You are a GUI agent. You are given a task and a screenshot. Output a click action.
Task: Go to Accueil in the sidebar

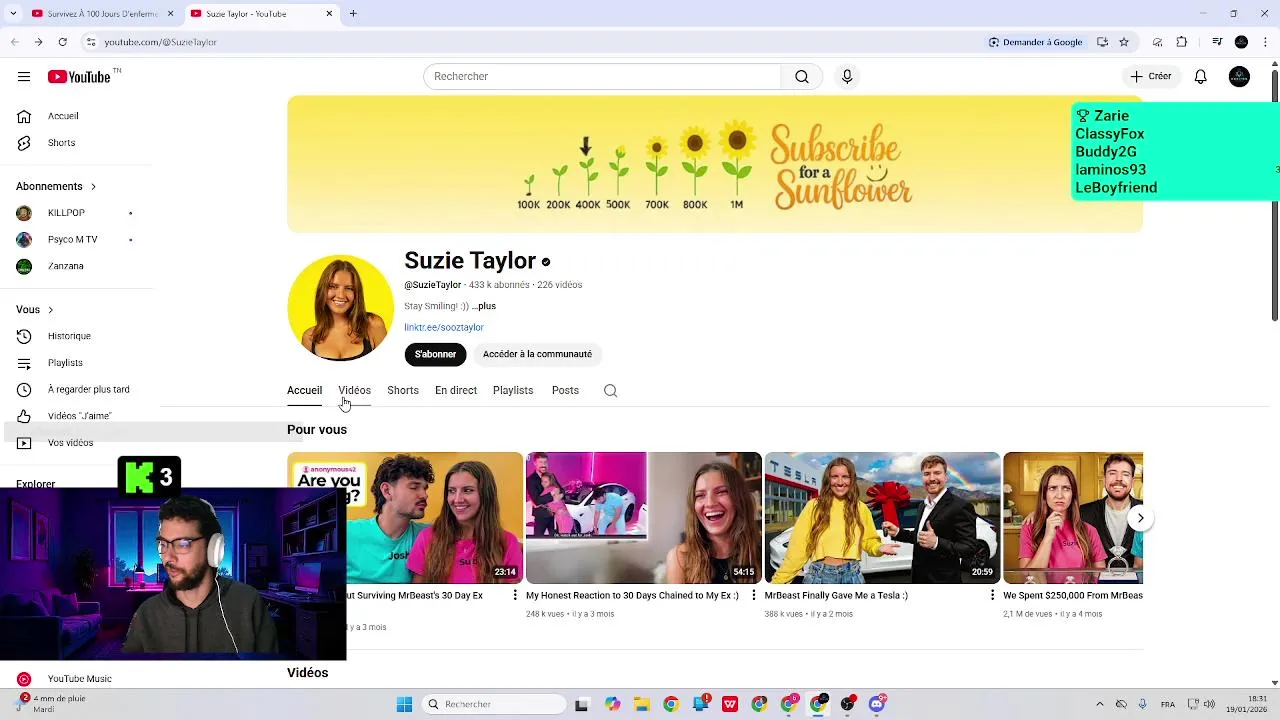(x=64, y=116)
